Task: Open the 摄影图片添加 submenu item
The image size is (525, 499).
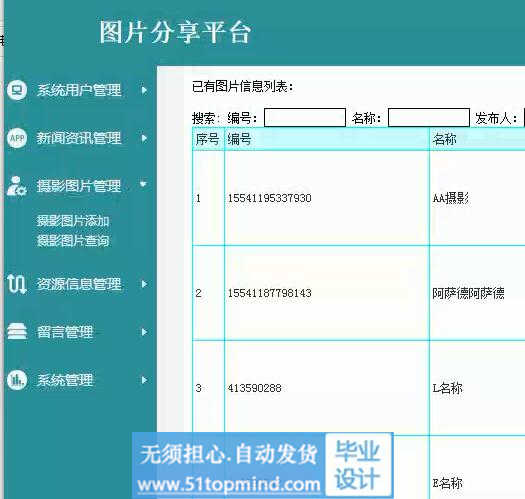Action: pyautogui.click(x=73, y=221)
